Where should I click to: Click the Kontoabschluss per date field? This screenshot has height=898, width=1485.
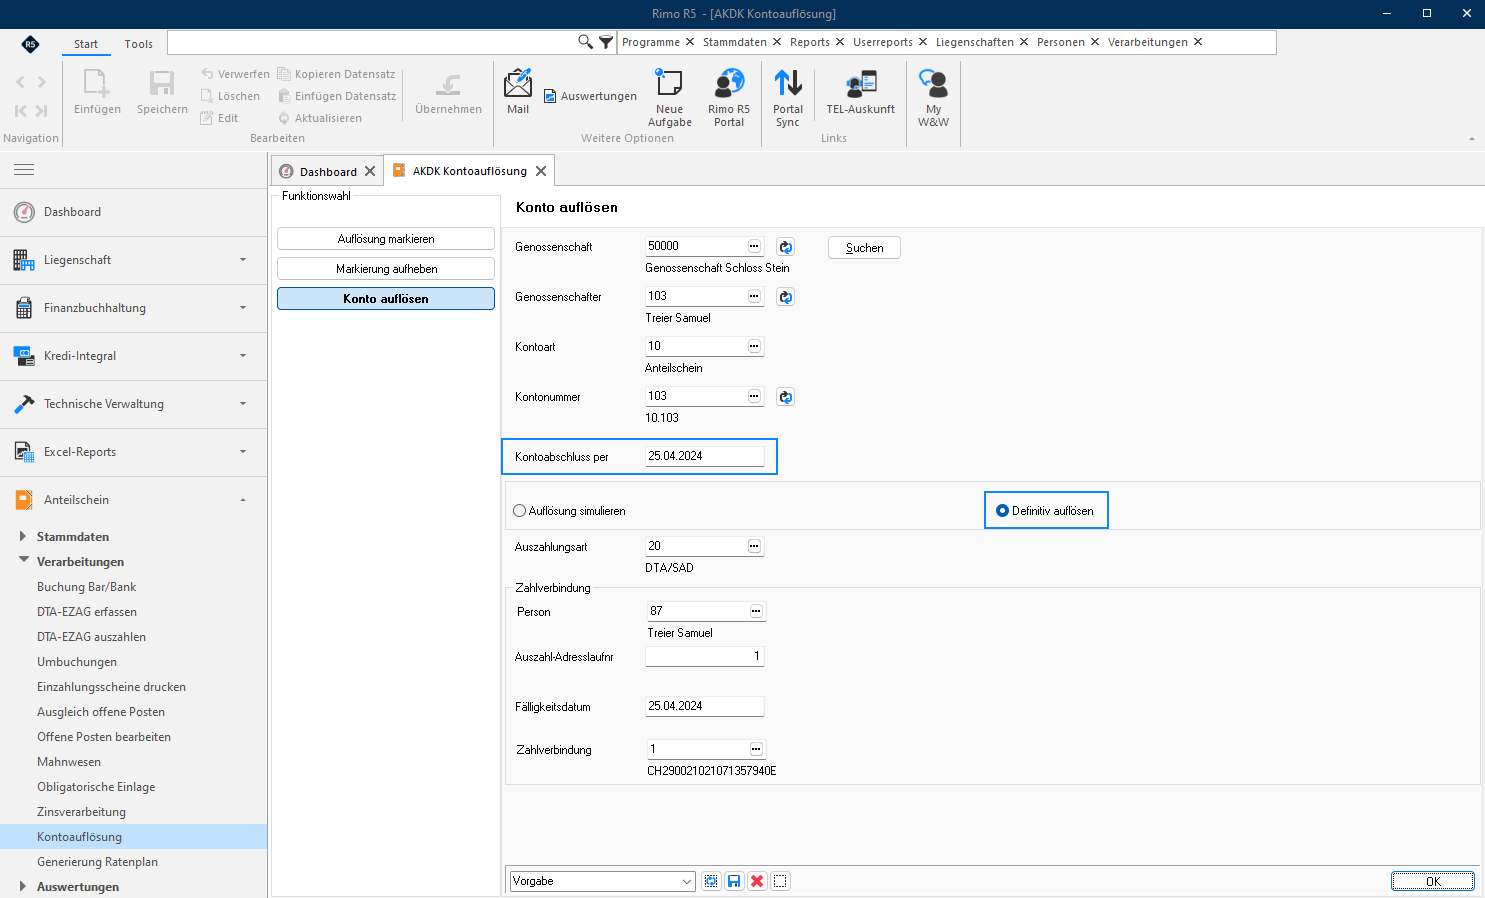(705, 456)
